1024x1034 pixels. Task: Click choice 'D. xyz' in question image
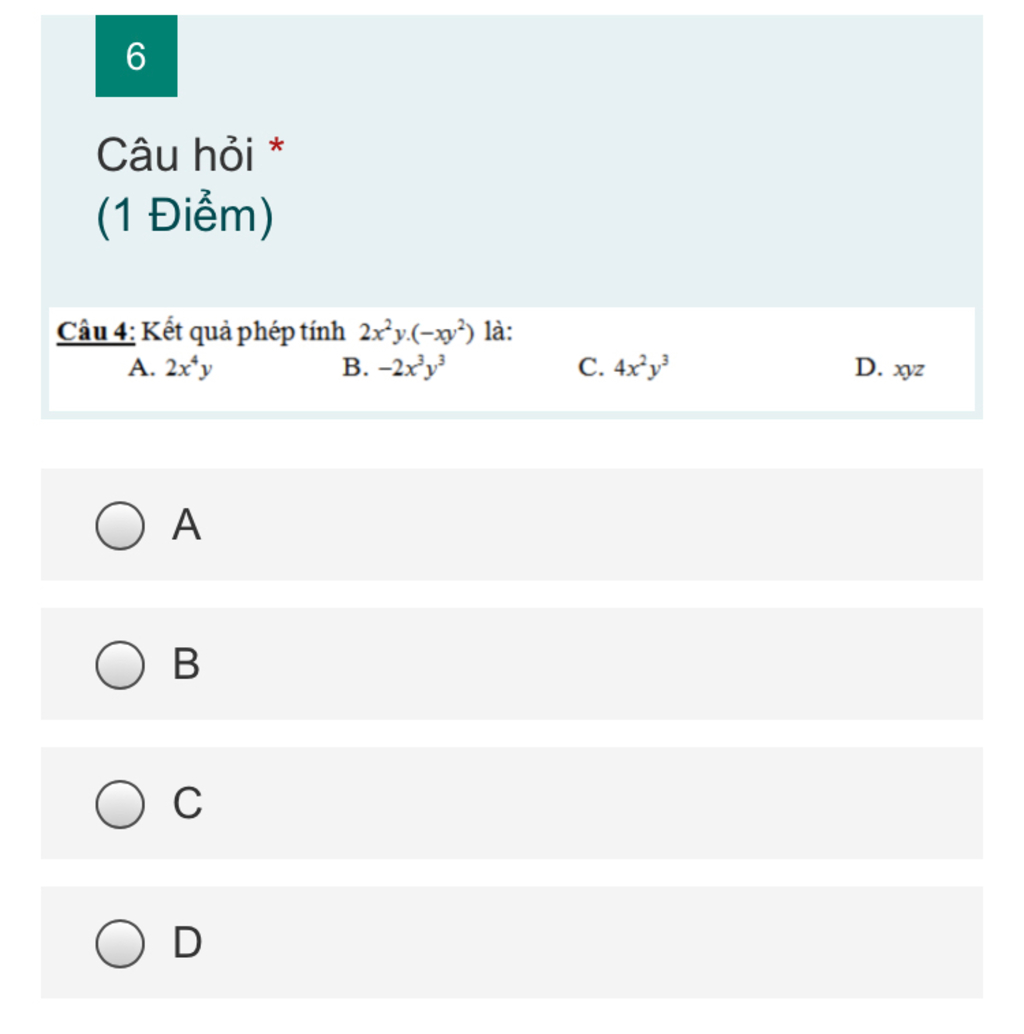click(x=889, y=368)
